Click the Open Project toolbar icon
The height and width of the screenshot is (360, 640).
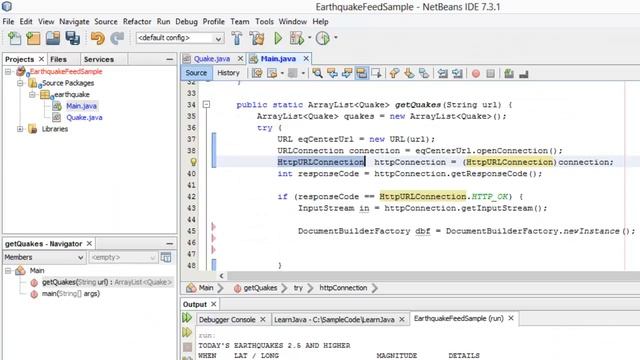pyautogui.click(x=53, y=38)
